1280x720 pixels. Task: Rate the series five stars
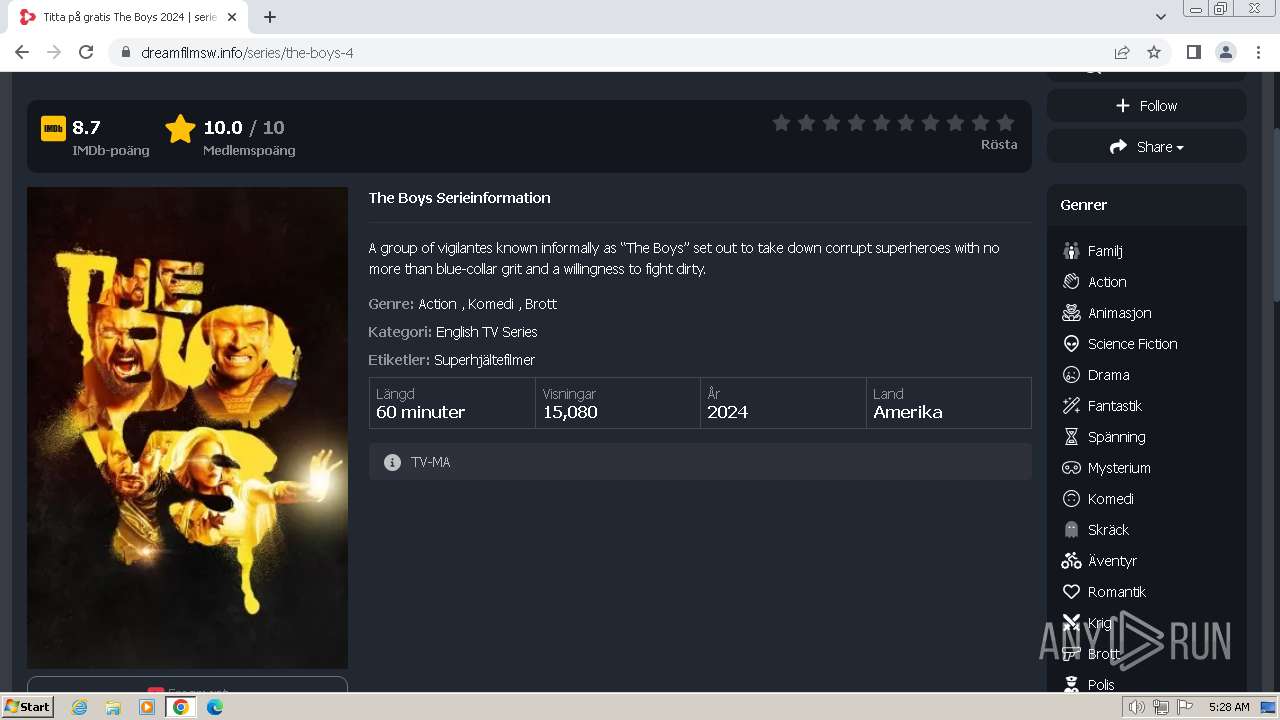[881, 122]
